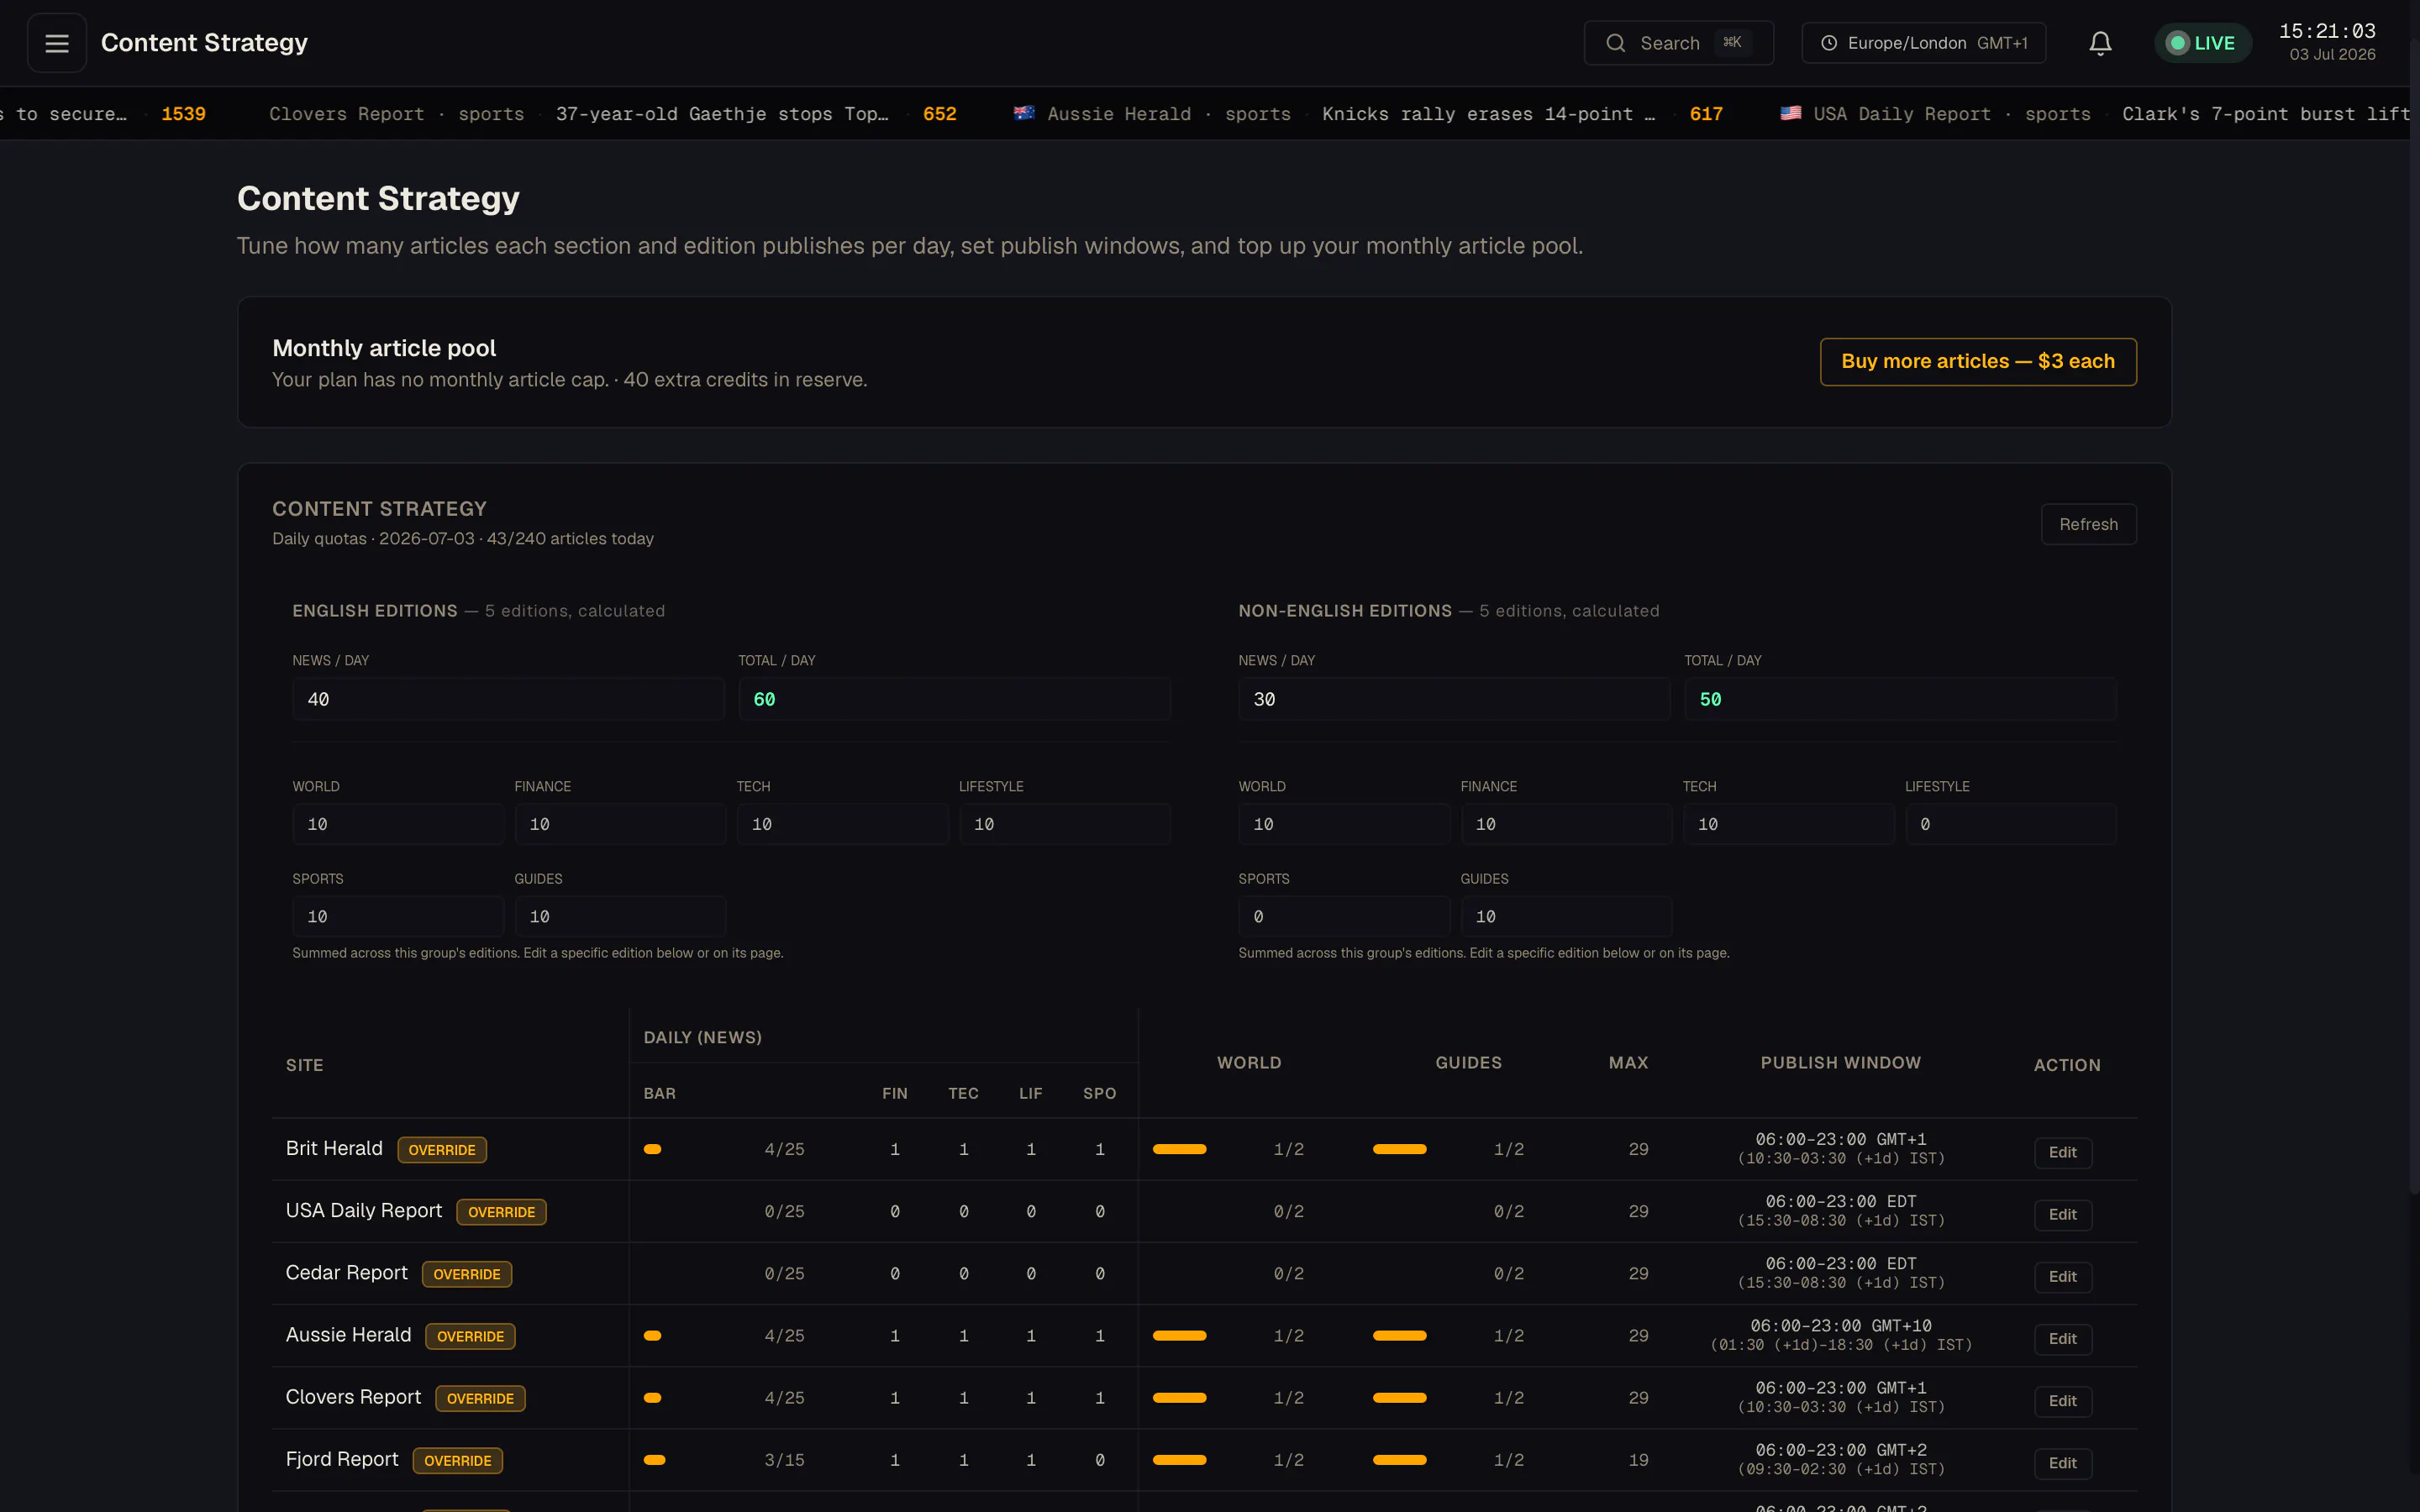Screen dimensions: 2420x1512
Task: Click the search magnifier icon
Action: (x=1615, y=43)
